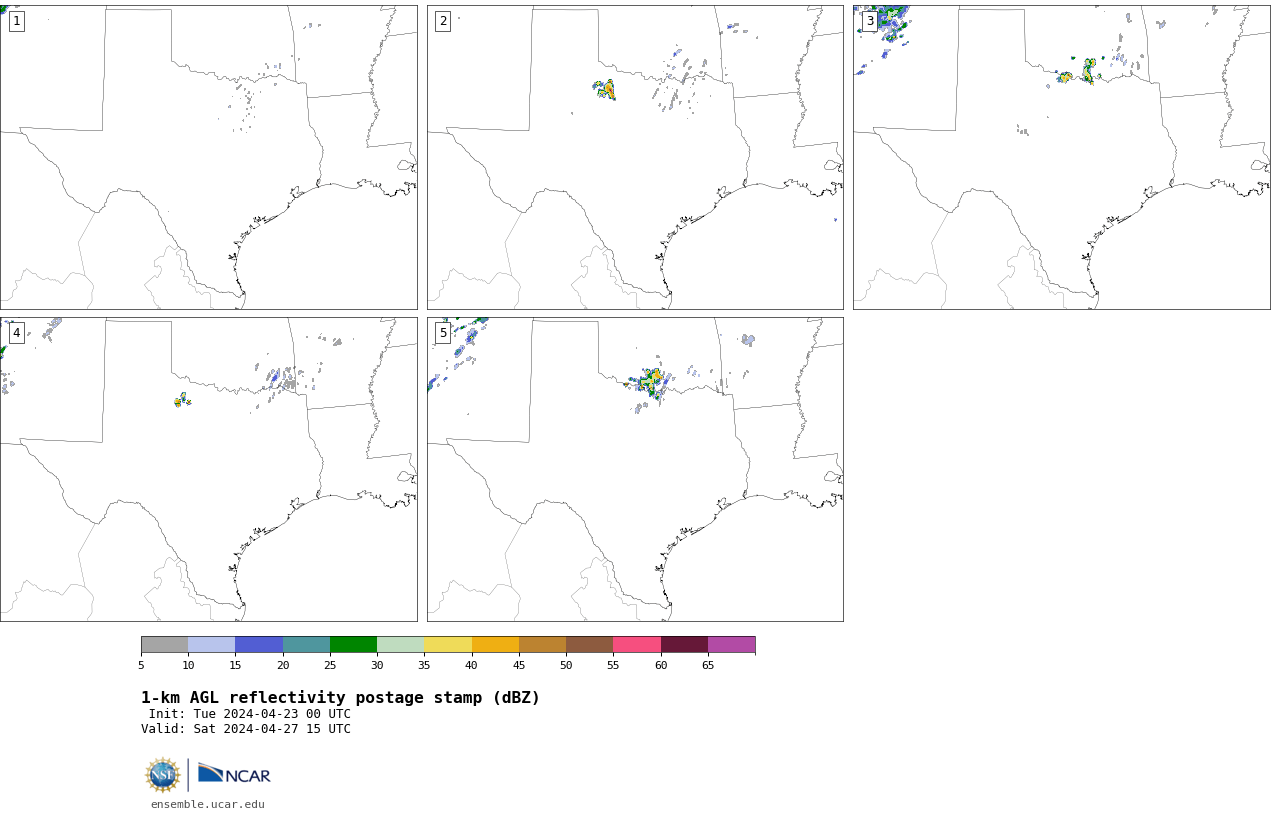Click the NSF logo
Screen dimensions: 1280x815
(163, 775)
